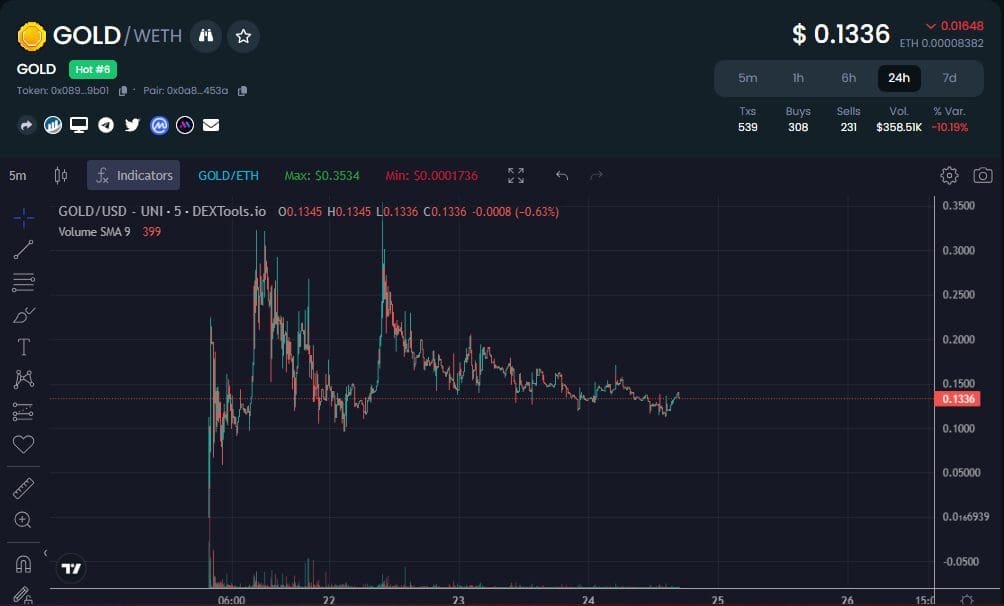Open the 5m chart interval dropdown
Image resolution: width=1004 pixels, height=606 pixels.
tap(18, 175)
